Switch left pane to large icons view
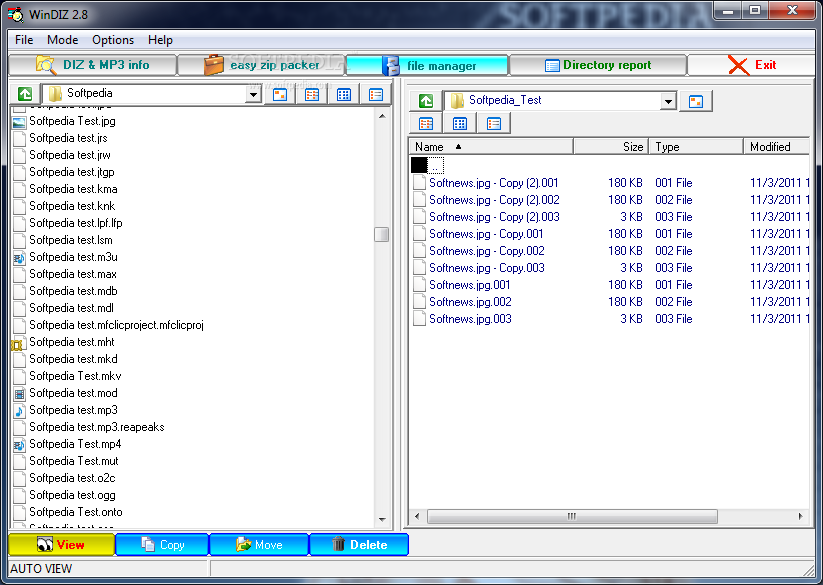 (x=280, y=94)
